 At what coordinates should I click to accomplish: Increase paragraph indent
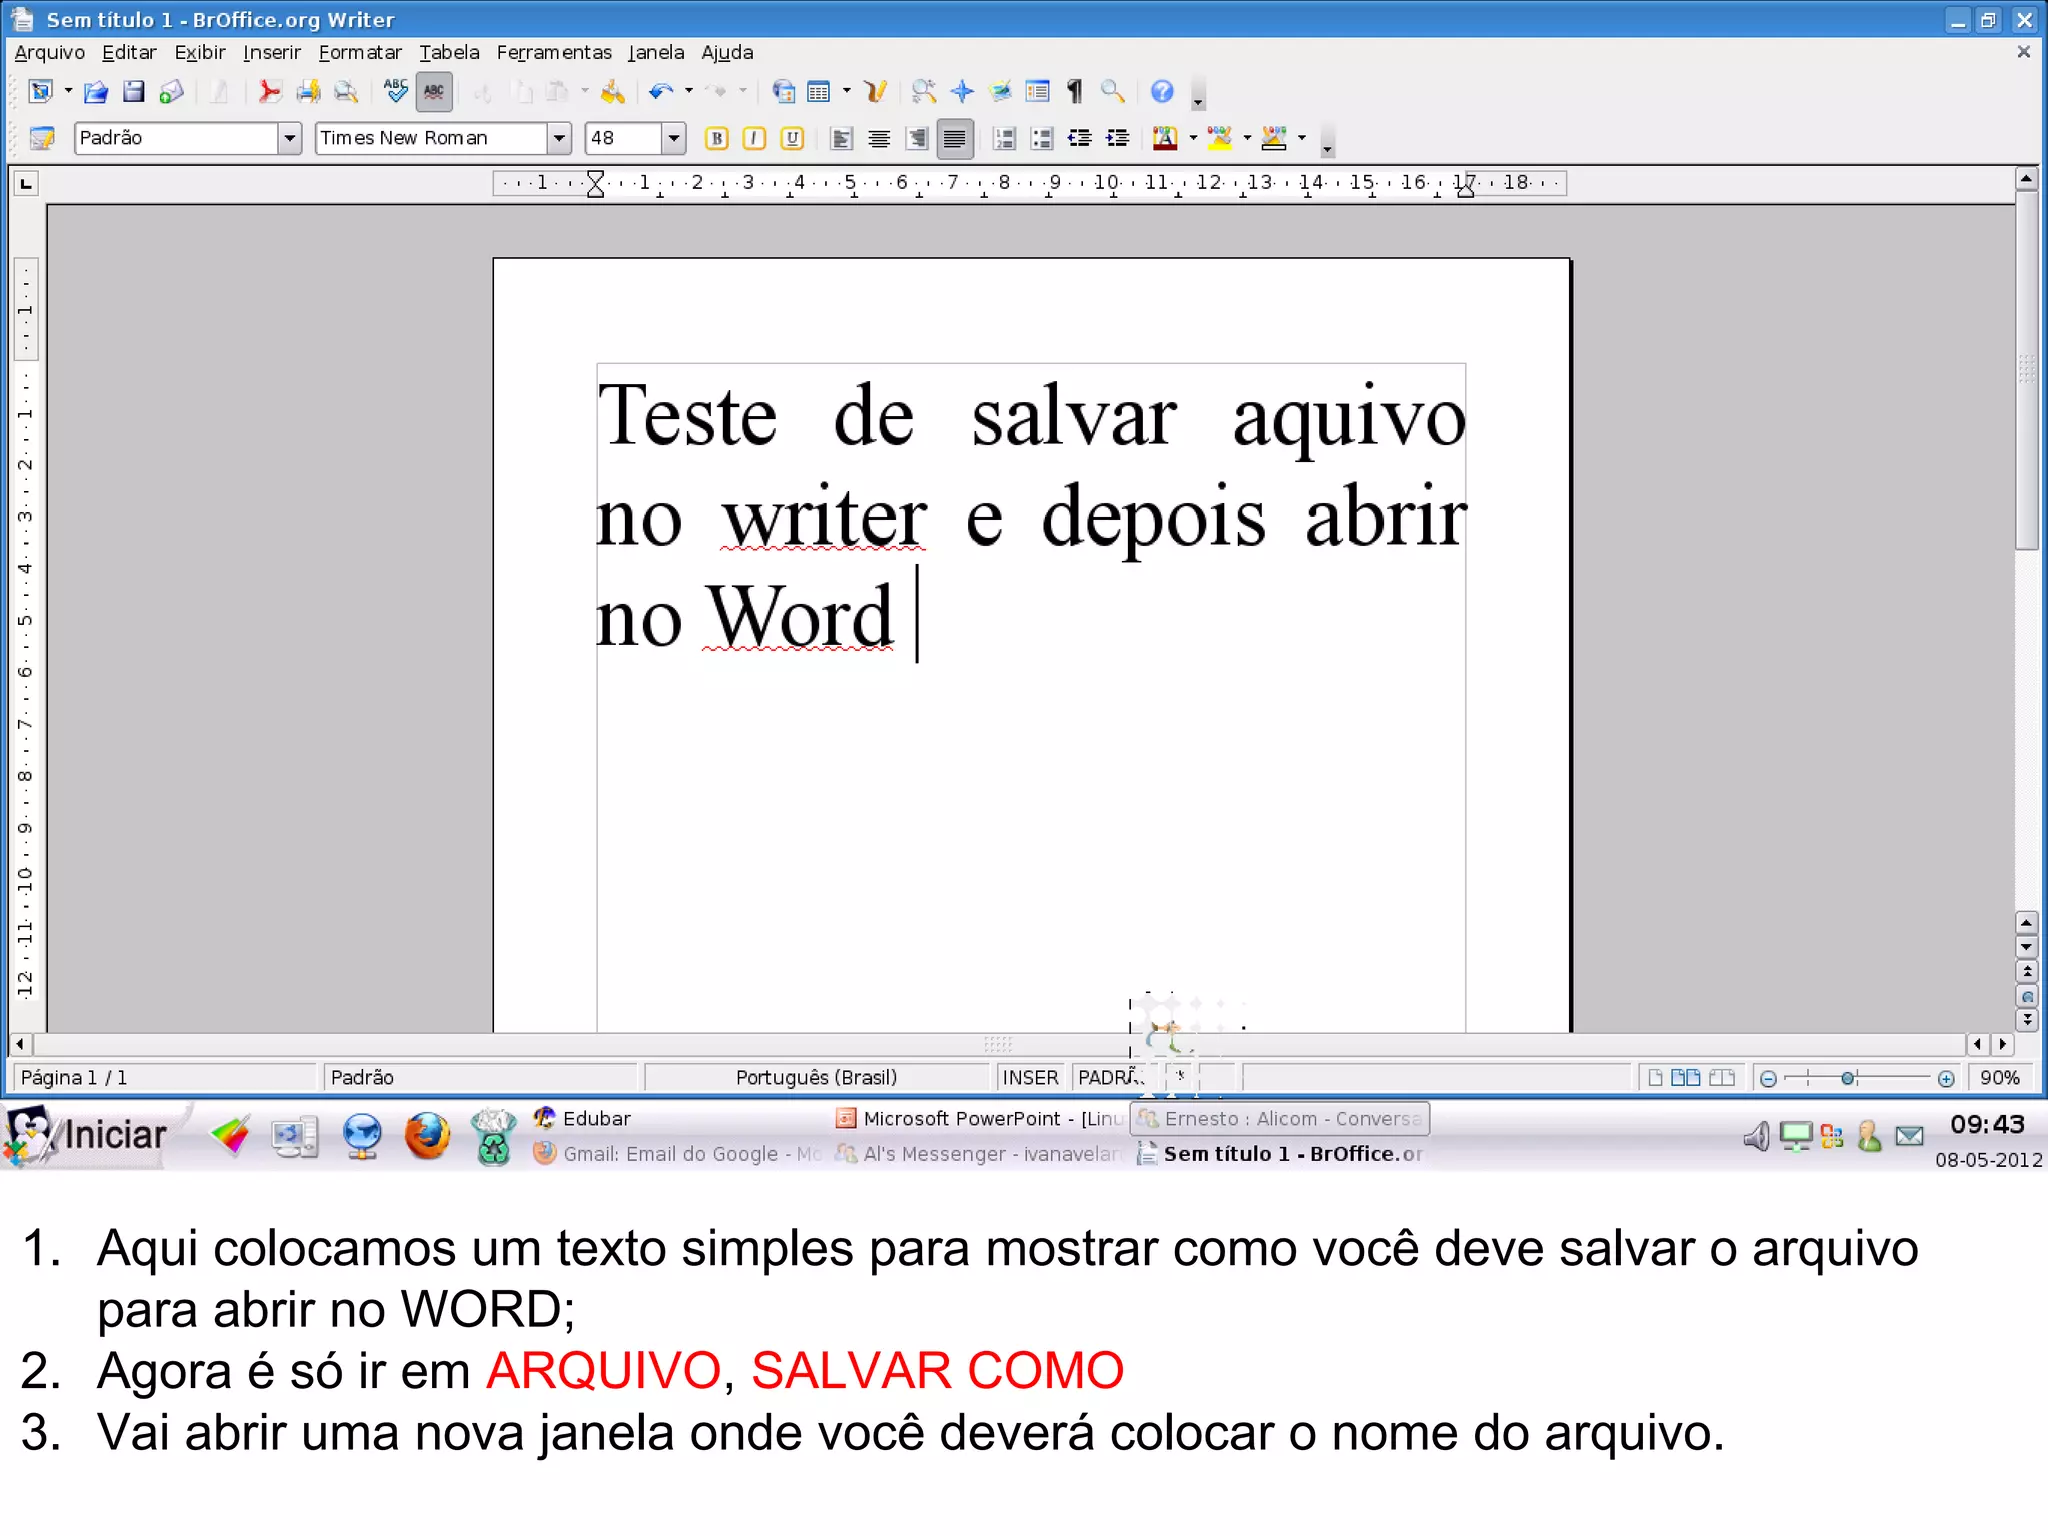(x=1118, y=138)
